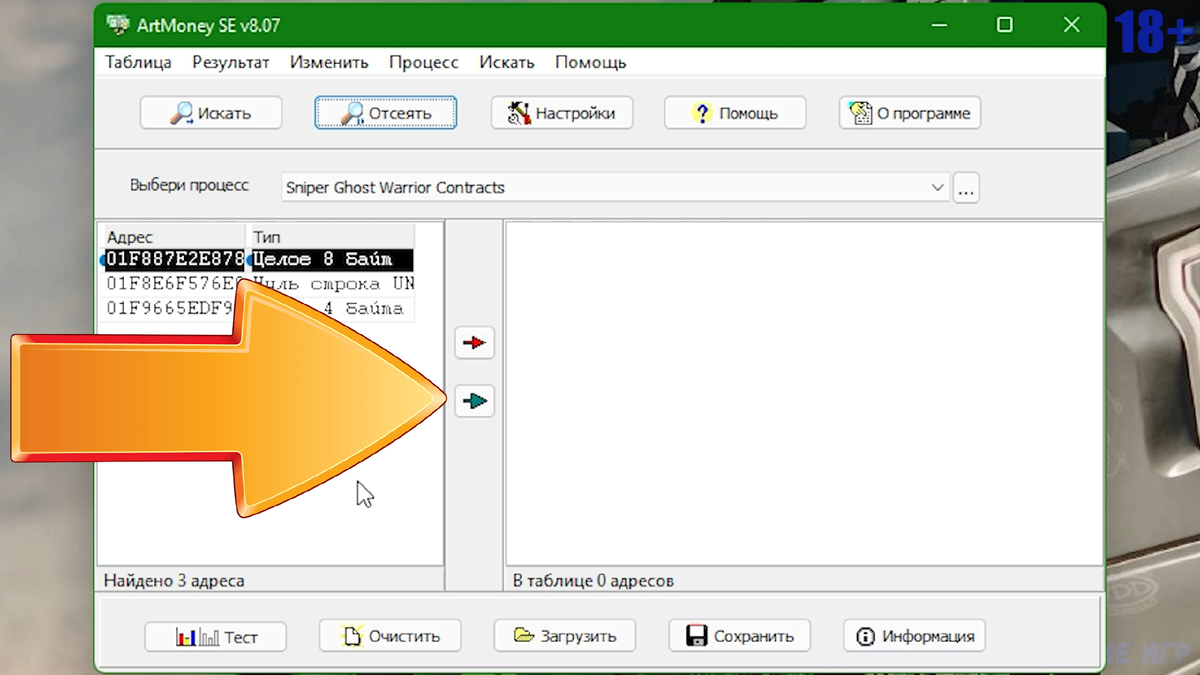The width and height of the screenshot is (1200, 675).
Task: Open the Помощь menu in menu bar
Action: [590, 62]
